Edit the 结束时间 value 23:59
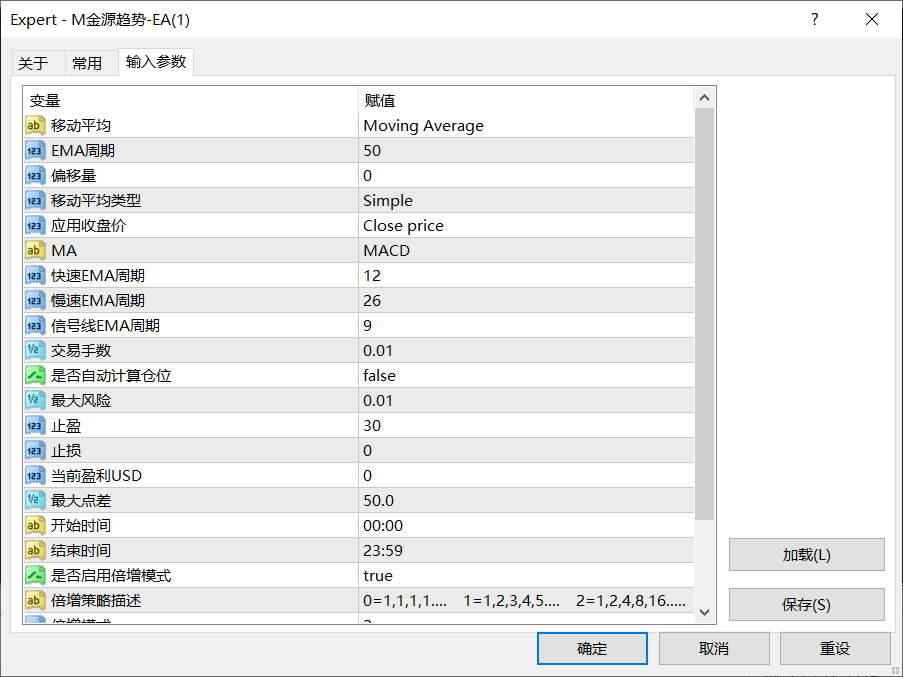 [526, 551]
